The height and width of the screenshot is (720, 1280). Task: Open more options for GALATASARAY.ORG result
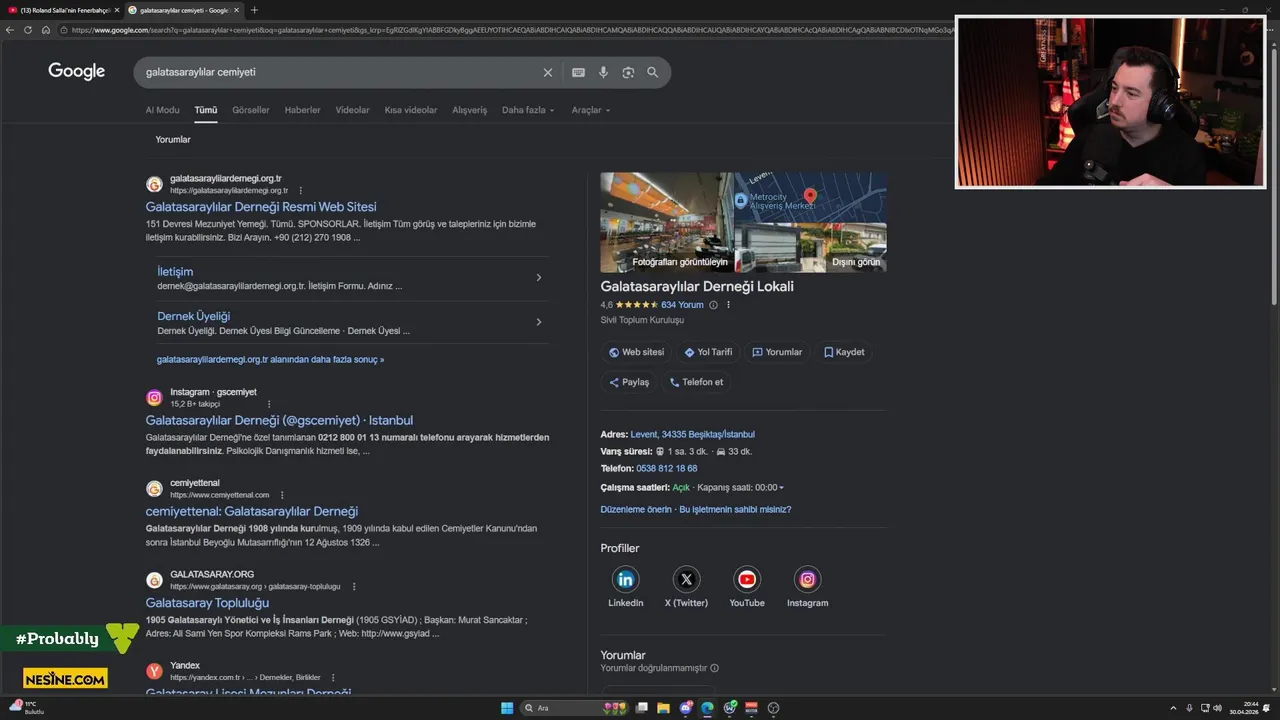pos(354,587)
